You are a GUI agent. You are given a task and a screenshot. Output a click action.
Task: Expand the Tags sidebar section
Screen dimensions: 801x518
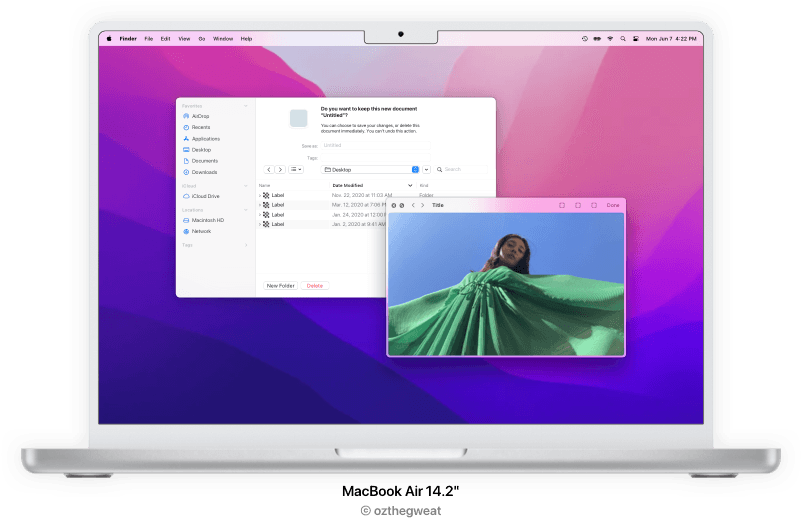click(246, 245)
